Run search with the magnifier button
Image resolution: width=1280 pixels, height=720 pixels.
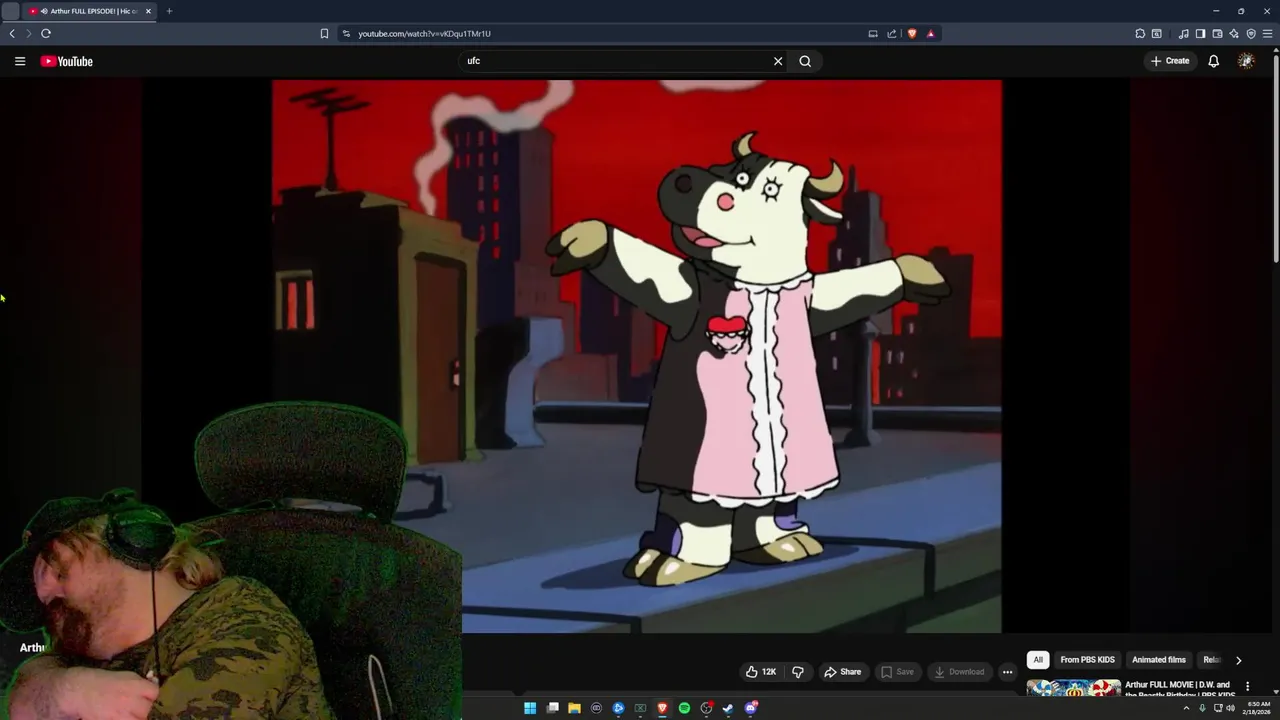(x=805, y=61)
